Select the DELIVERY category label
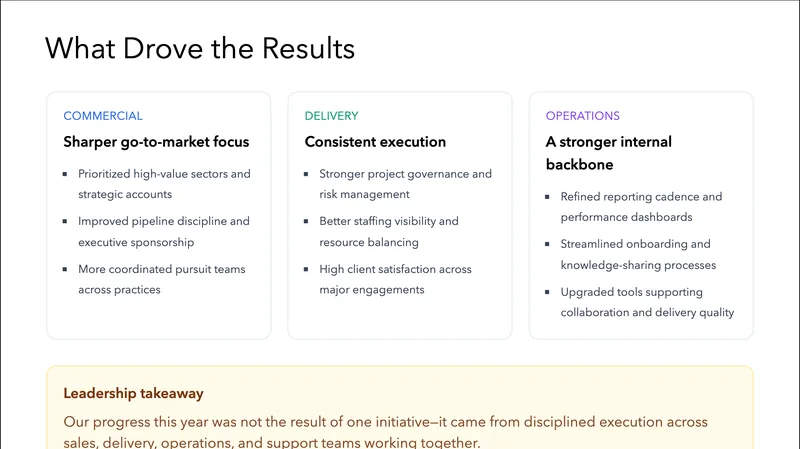This screenshot has height=449, width=800. click(x=331, y=116)
